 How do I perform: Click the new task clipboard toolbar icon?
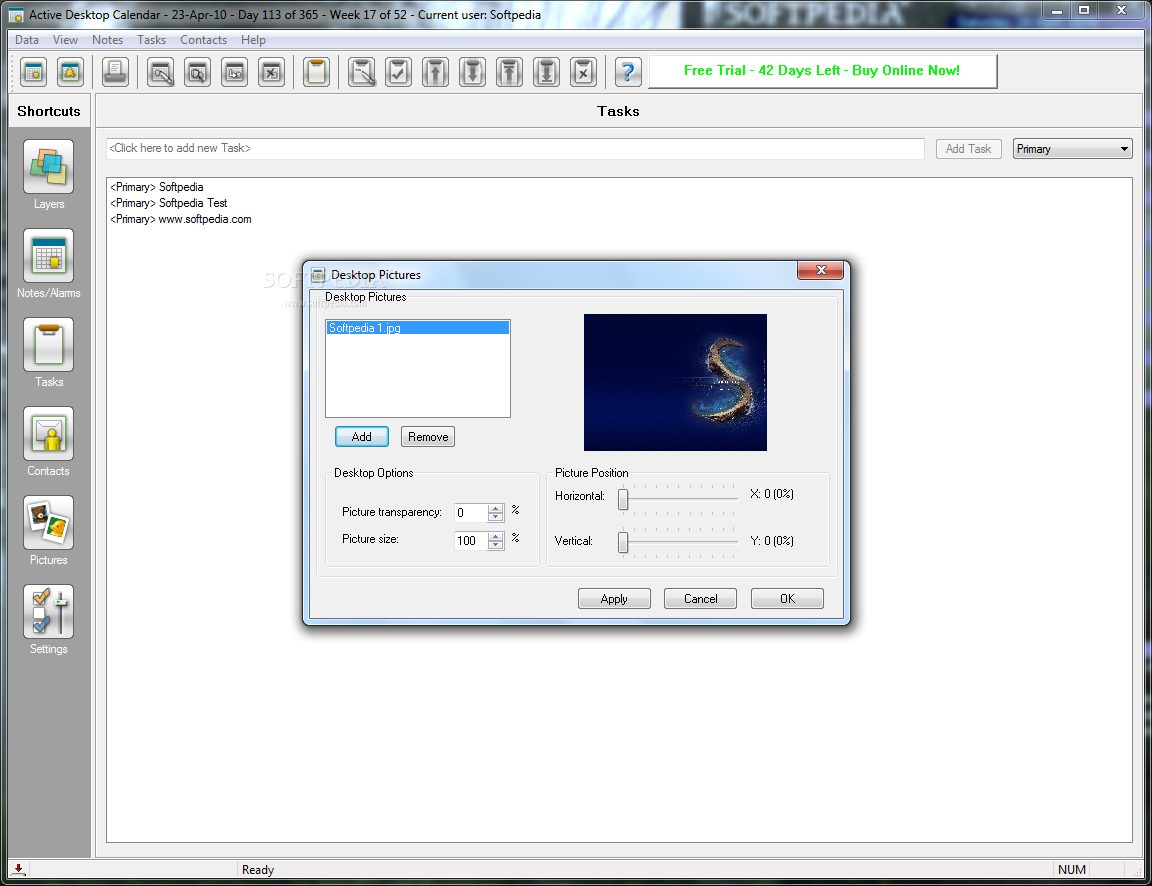click(316, 72)
